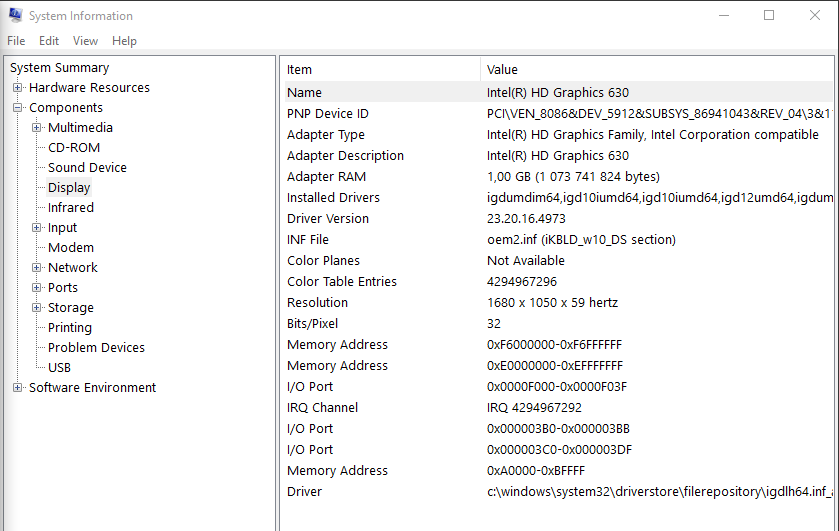The image size is (839, 531).
Task: Select the Adapter RAM row
Action: pyautogui.click(x=557, y=177)
